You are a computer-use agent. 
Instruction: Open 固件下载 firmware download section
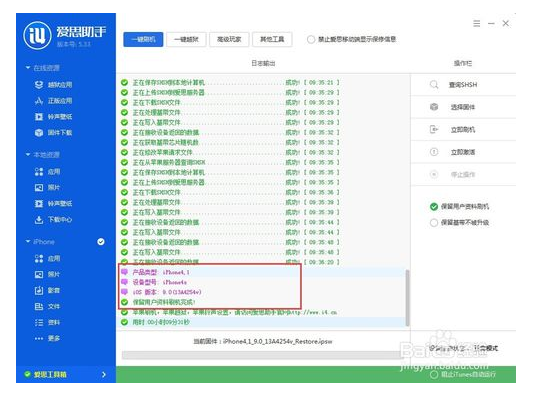pyautogui.click(x=53, y=133)
